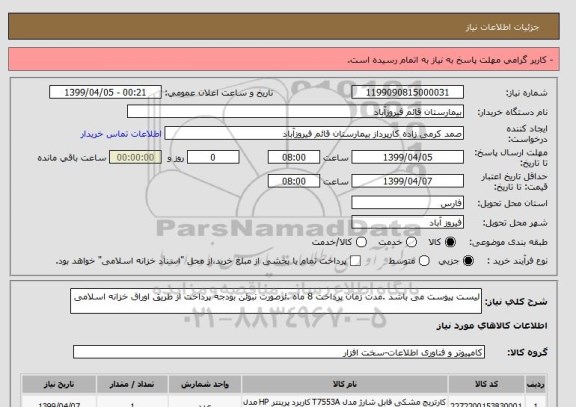Select the کالا radio button
Image resolution: width=576 pixels, height=407 pixels.
(450, 242)
